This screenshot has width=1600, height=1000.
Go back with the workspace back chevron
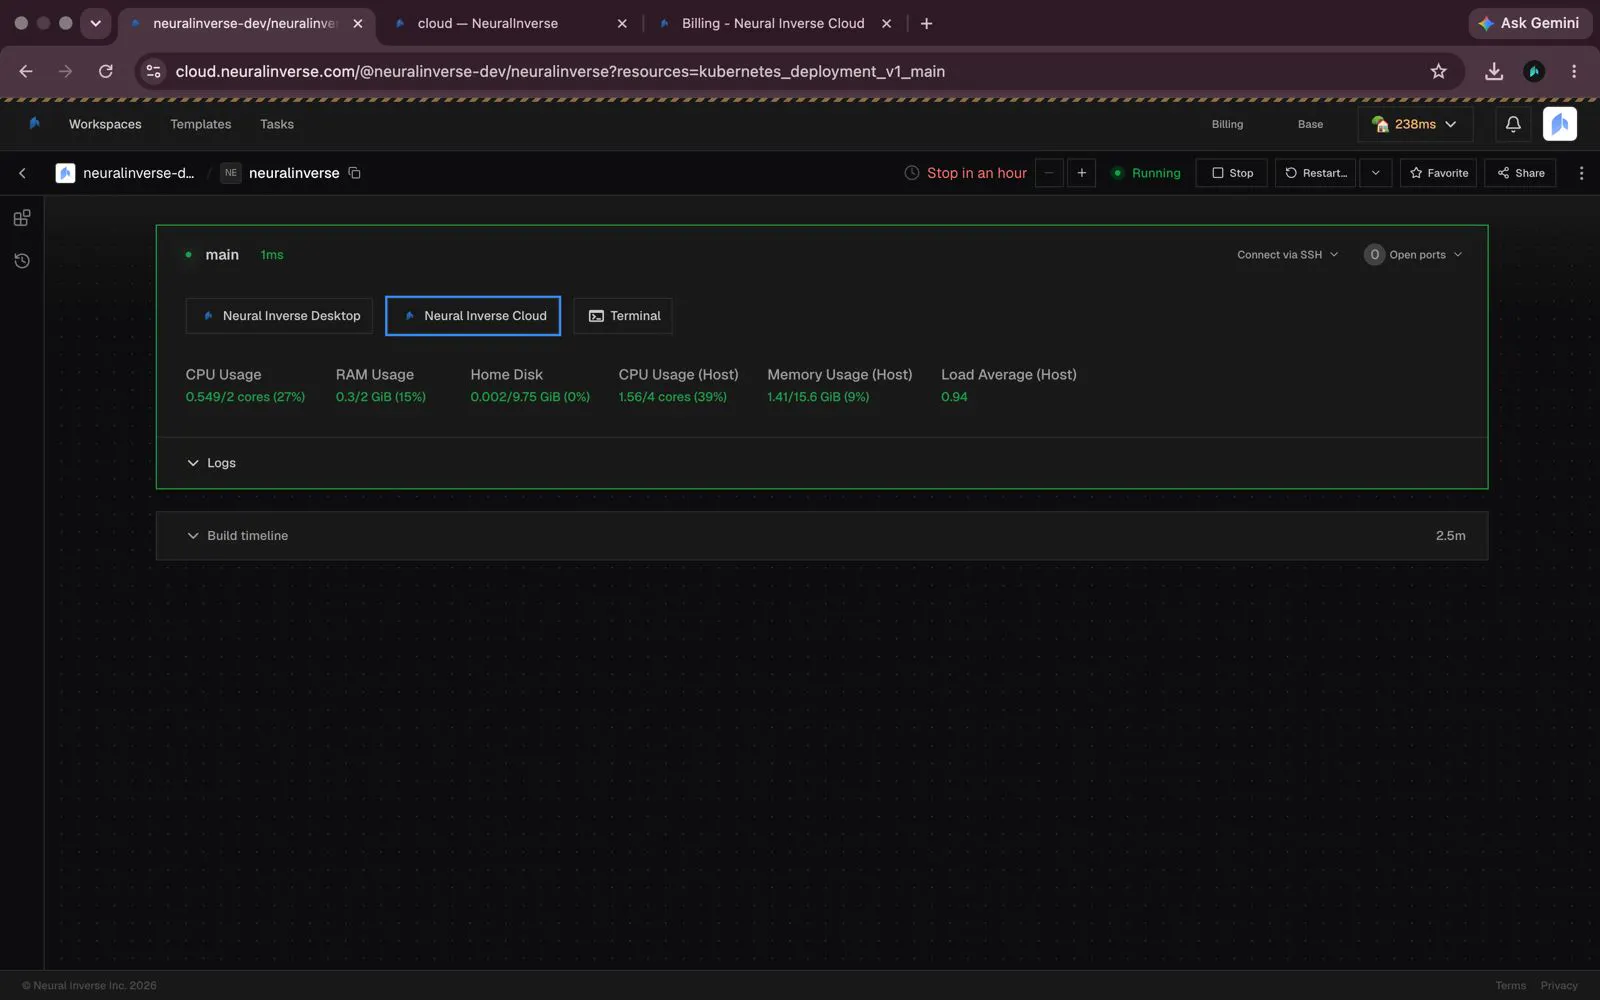[22, 173]
